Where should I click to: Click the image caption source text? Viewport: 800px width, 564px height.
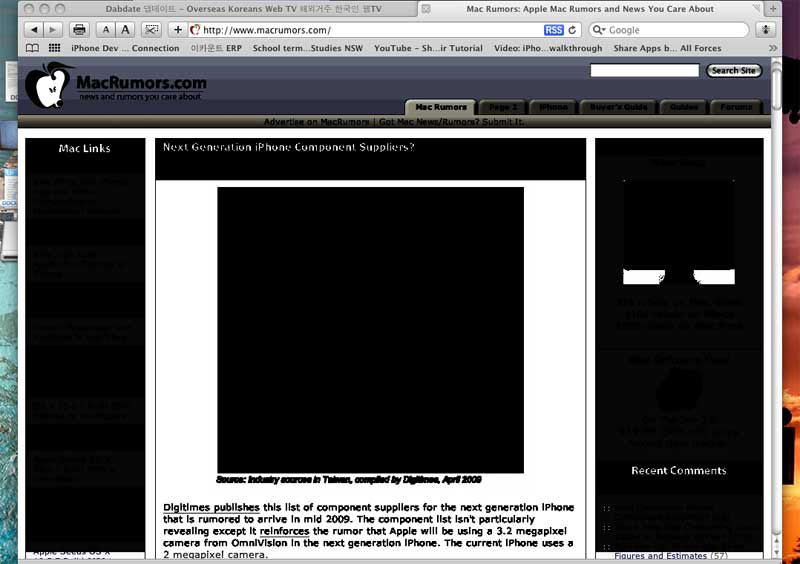pyautogui.click(x=348, y=480)
